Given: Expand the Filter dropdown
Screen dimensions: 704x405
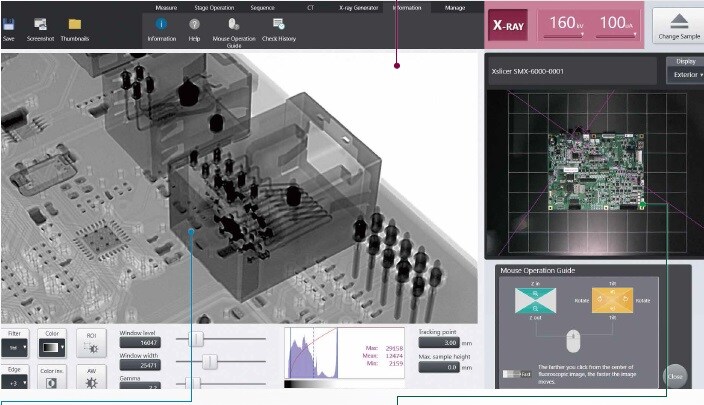Looking at the screenshot, I should coord(14,347).
